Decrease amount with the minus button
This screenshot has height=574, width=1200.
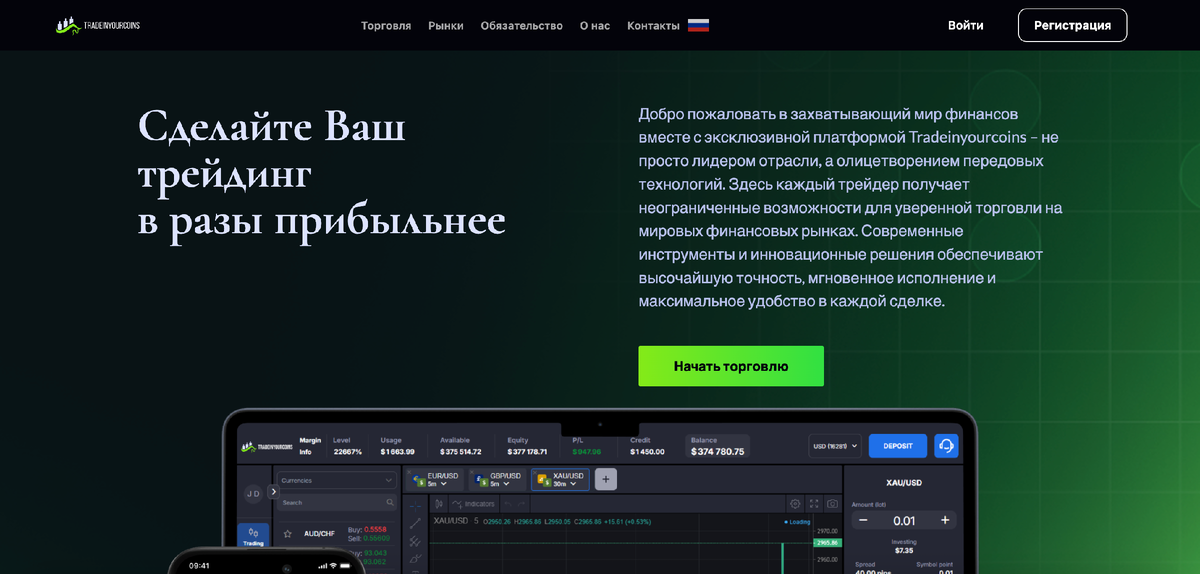(863, 520)
